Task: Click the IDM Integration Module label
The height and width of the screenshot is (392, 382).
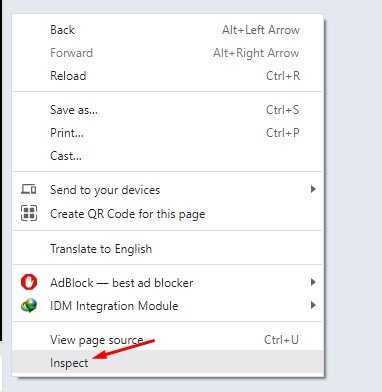Action: pos(114,306)
